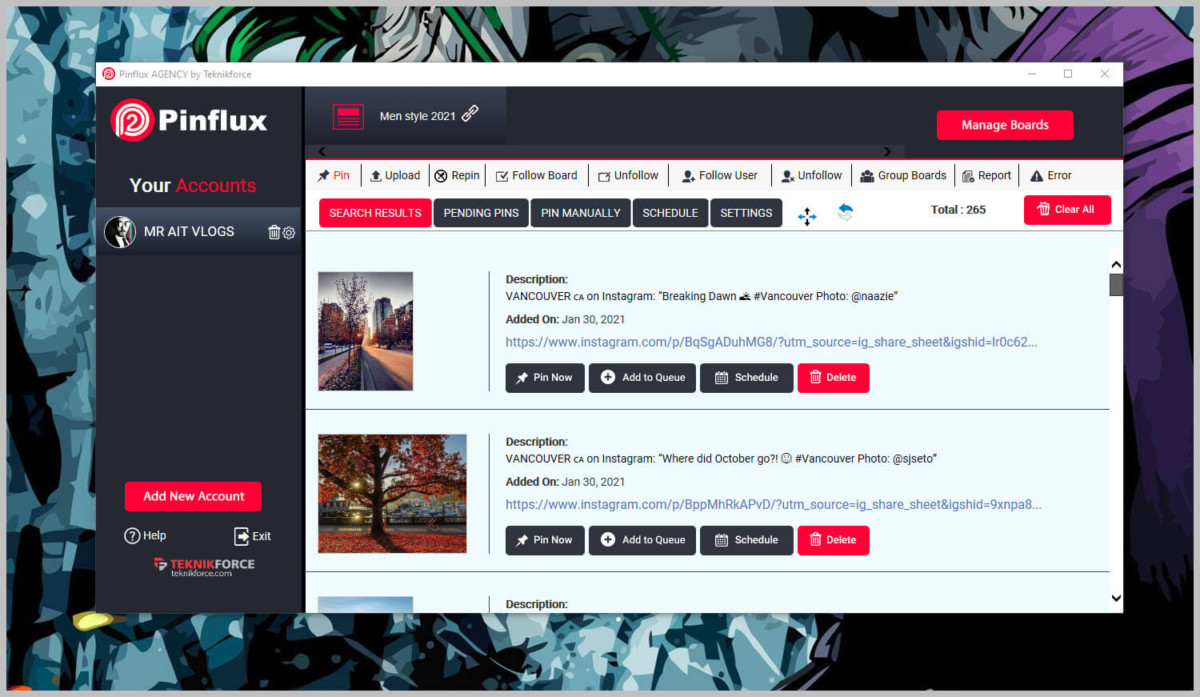
Task: Click the red autumn tree thumbnail
Action: click(x=392, y=493)
